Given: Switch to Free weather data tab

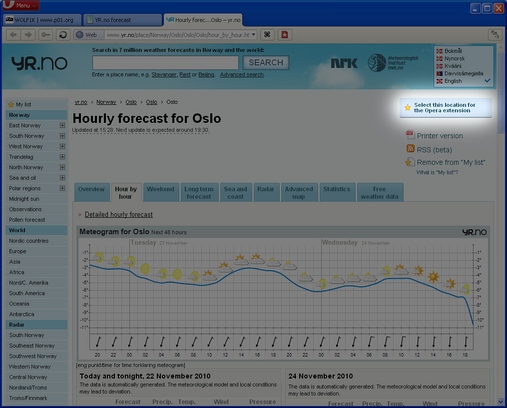Looking at the screenshot, I should pos(380,192).
